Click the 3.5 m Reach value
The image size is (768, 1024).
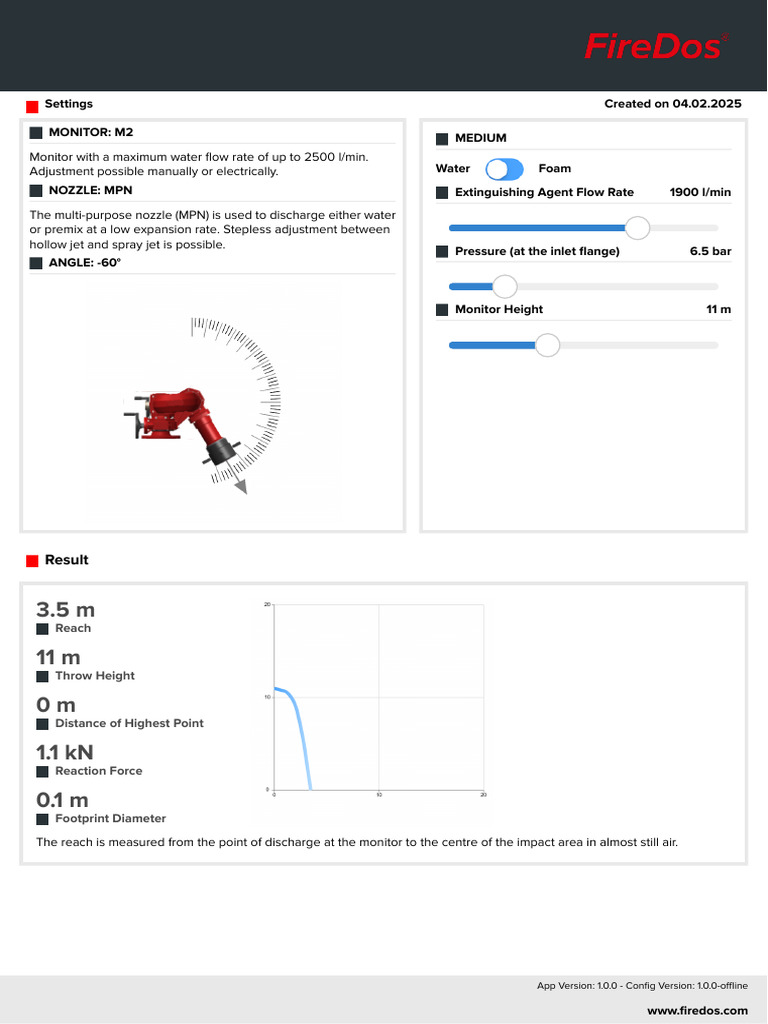[x=66, y=609]
